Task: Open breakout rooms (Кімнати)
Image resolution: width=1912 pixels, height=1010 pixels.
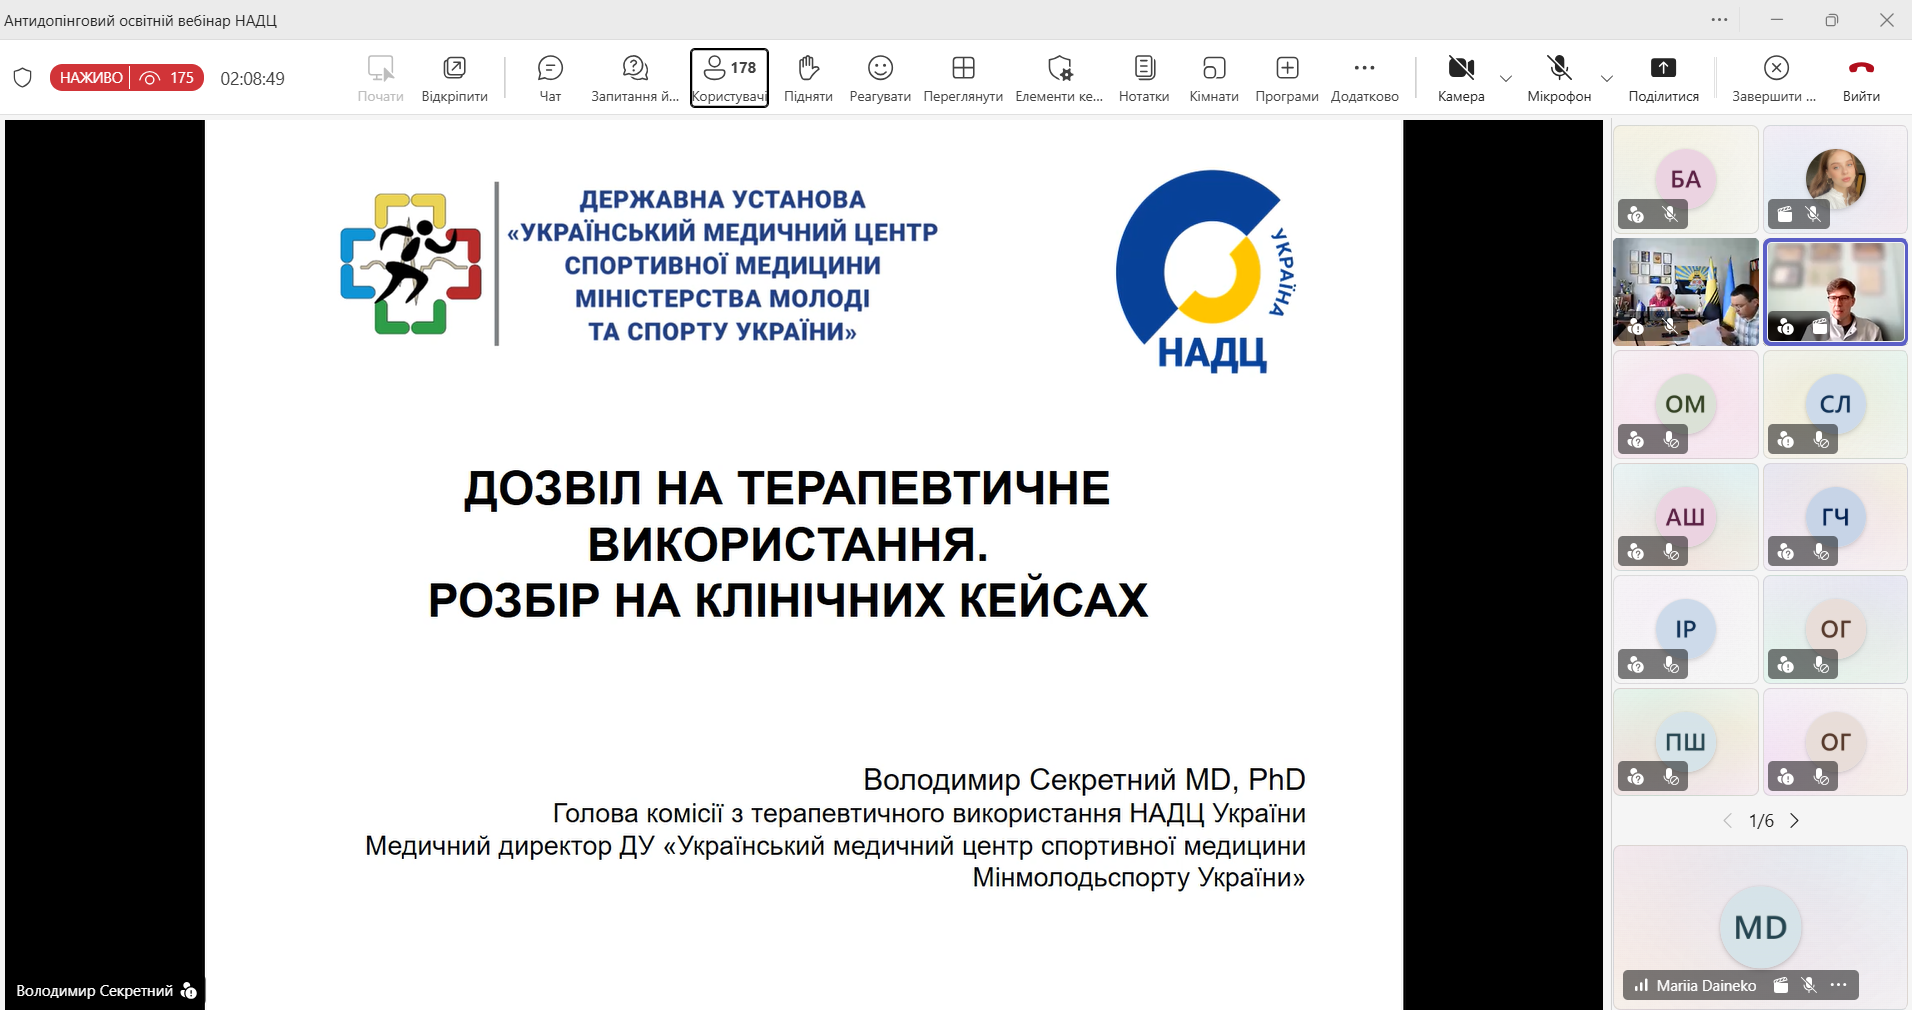Action: [x=1214, y=78]
